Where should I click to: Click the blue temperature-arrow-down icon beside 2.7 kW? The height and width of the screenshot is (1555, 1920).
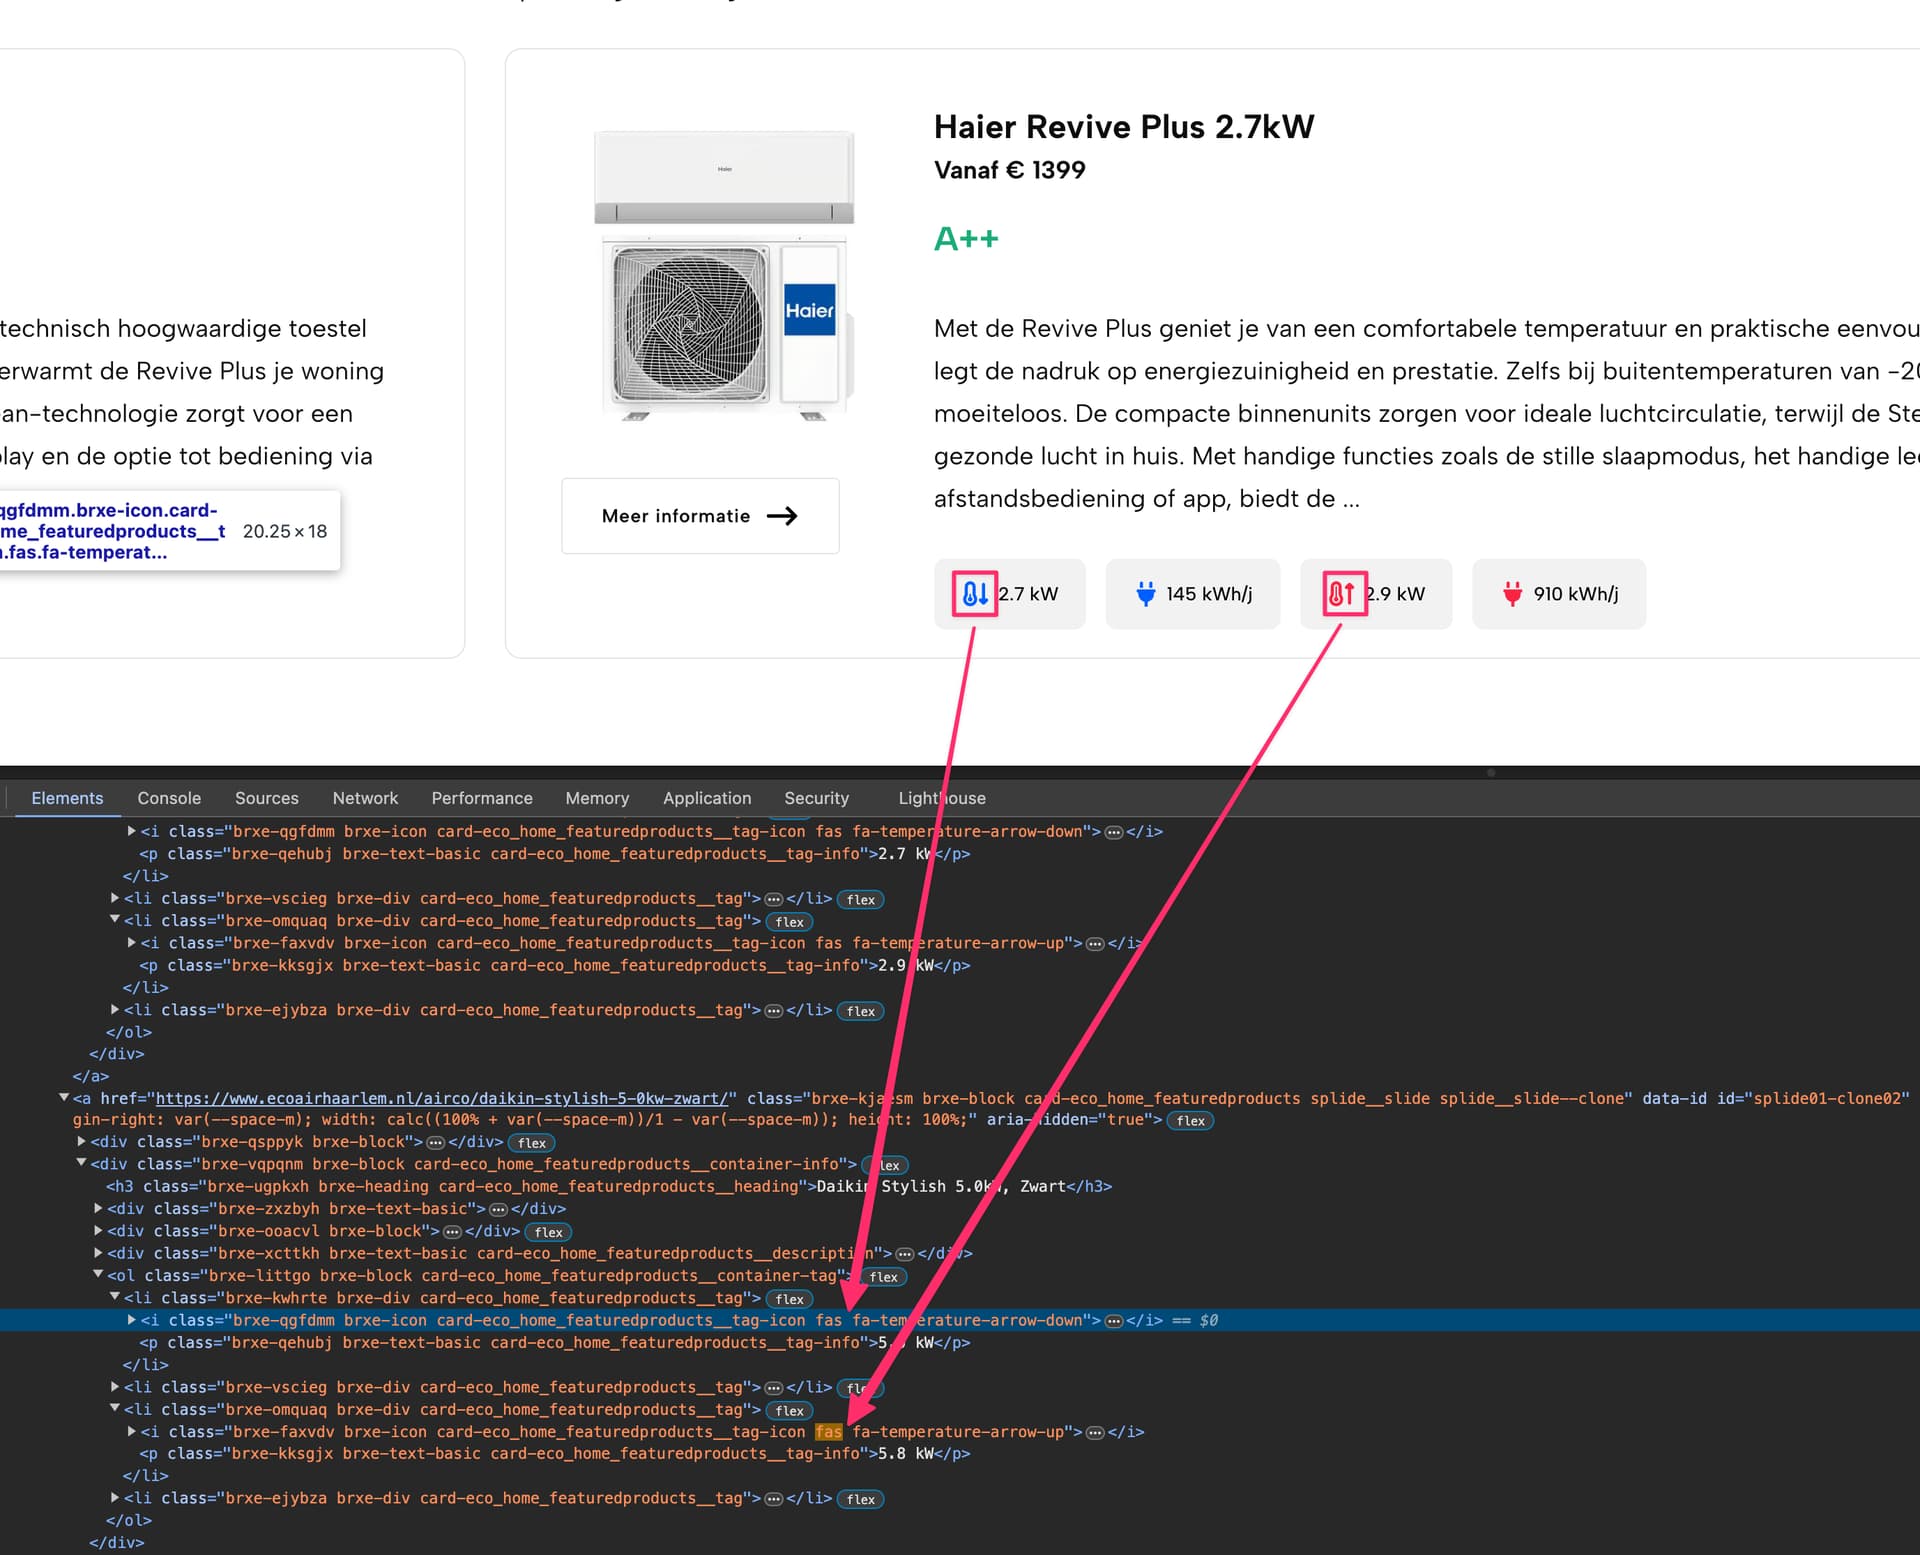click(x=975, y=594)
